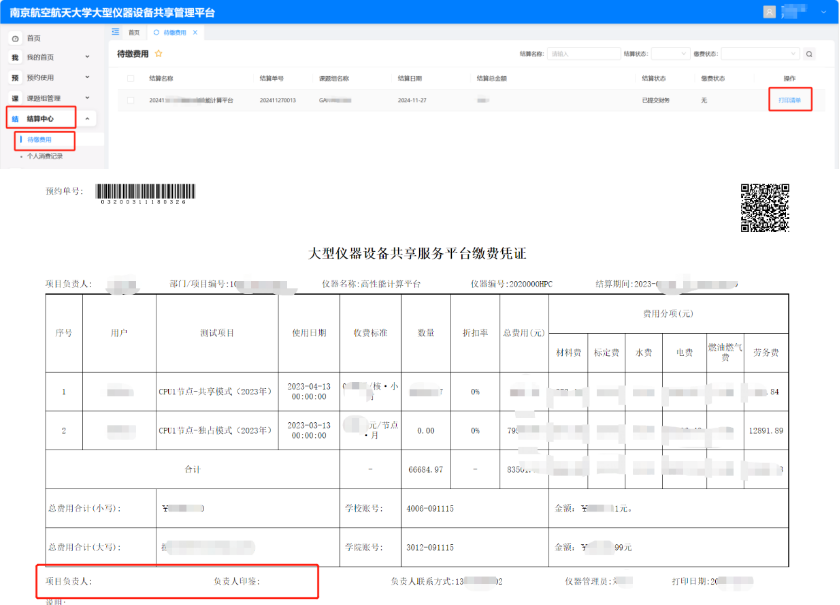Expand the 我的首页 sidebar menu
Viewport: 840px width, 605px height.
tap(87, 57)
